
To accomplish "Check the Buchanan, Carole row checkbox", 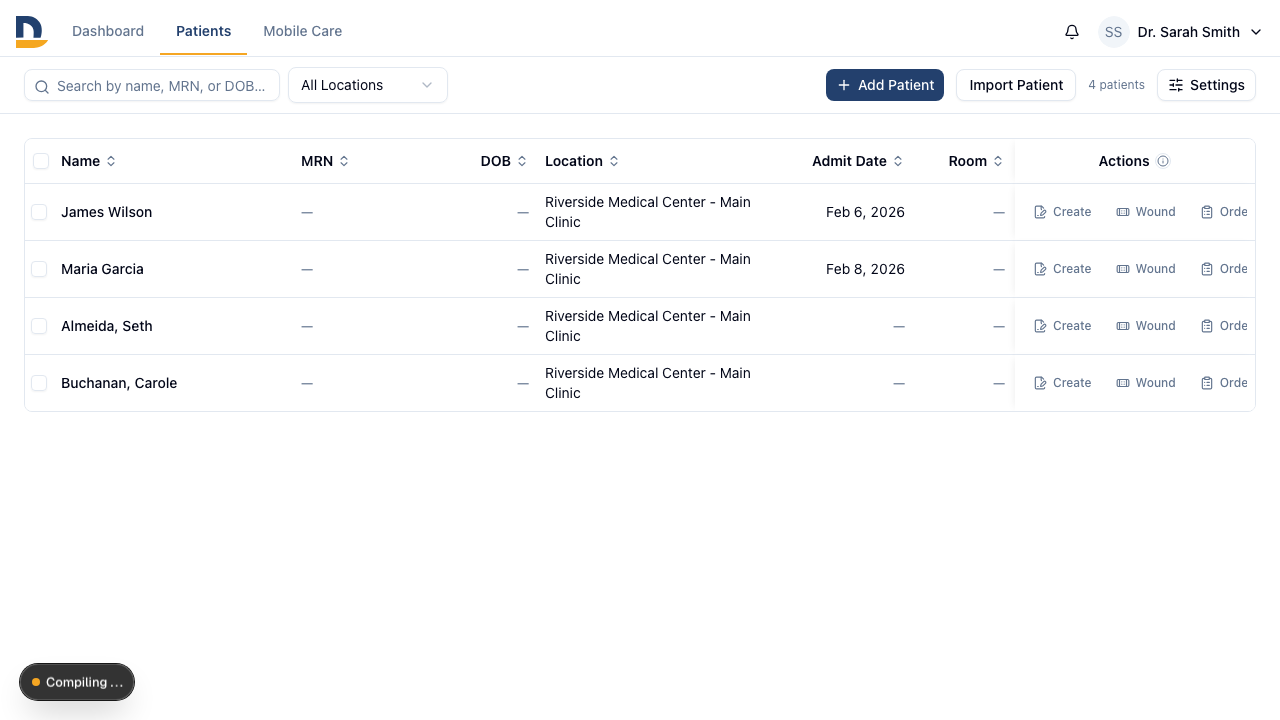I will [39, 383].
